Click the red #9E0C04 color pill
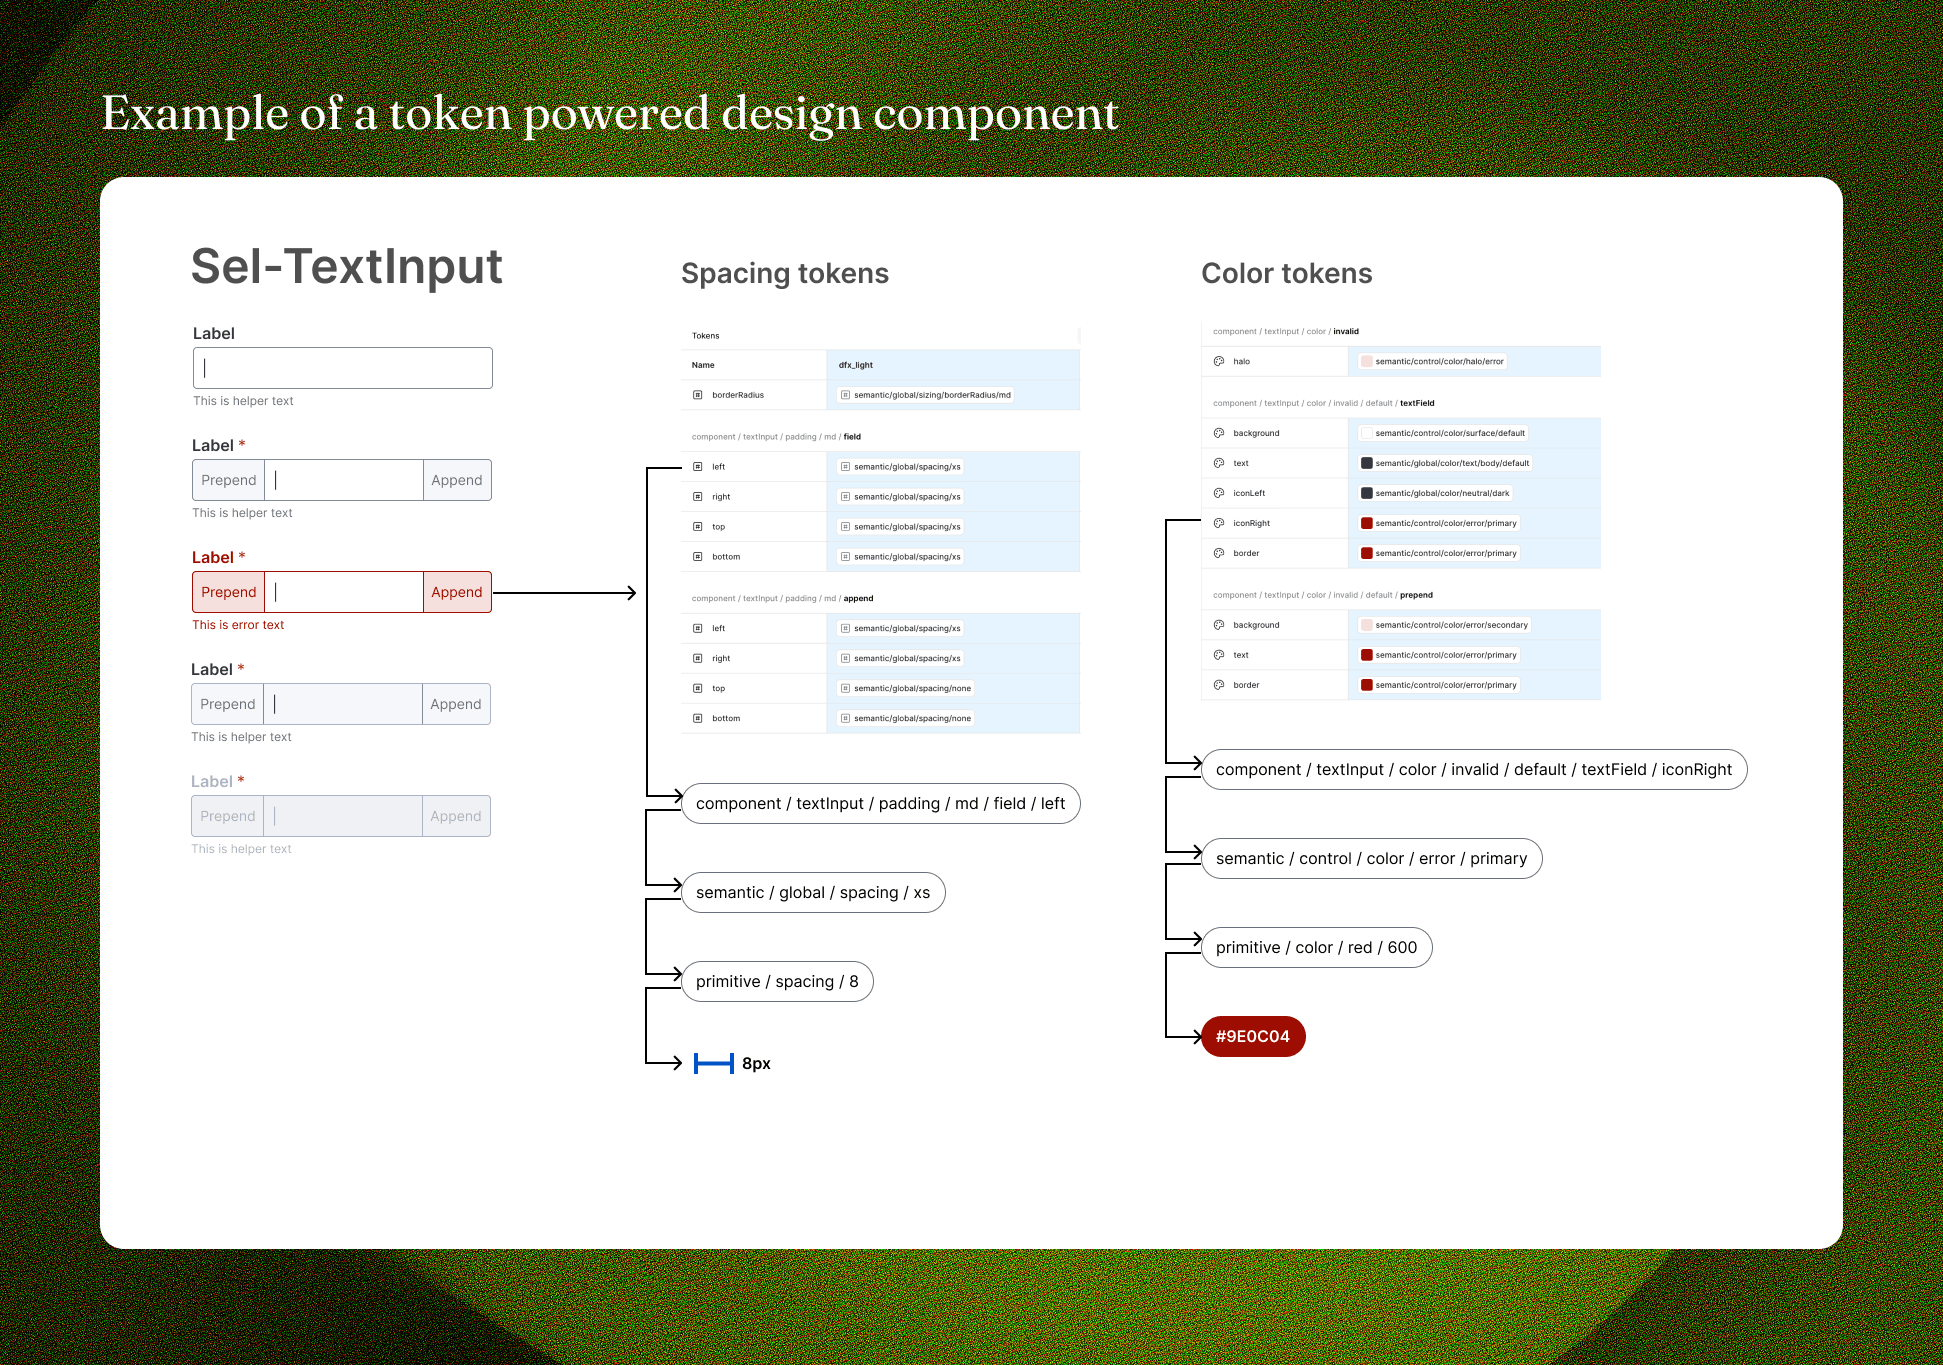 [1252, 1036]
